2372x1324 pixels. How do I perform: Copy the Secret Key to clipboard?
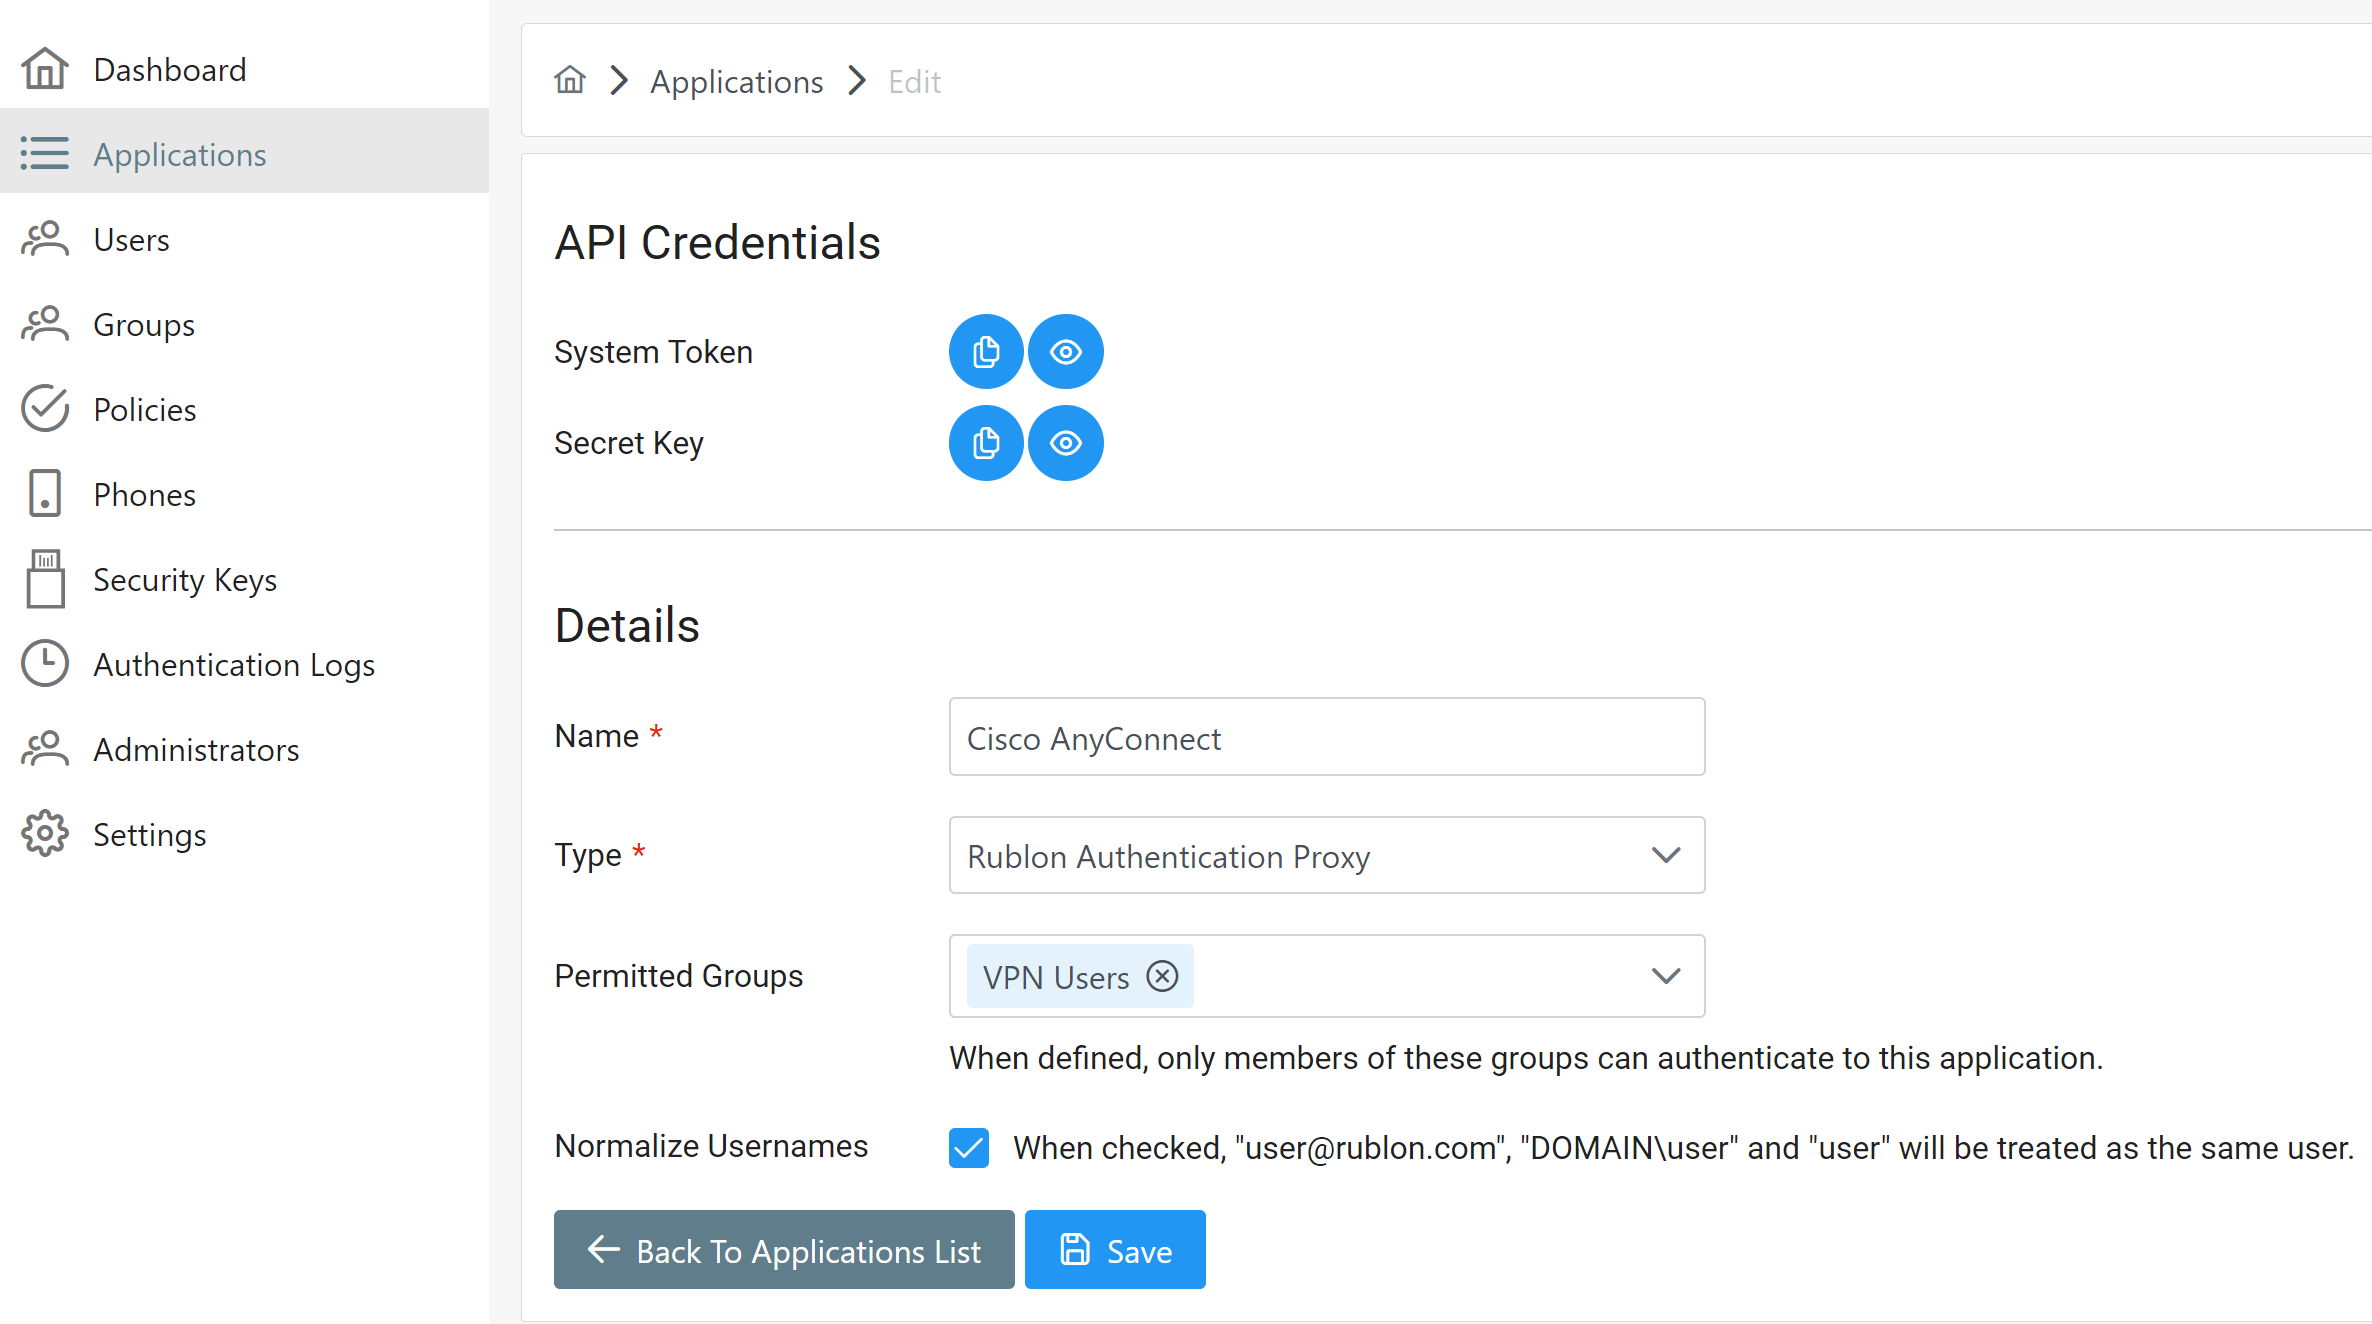pos(985,443)
